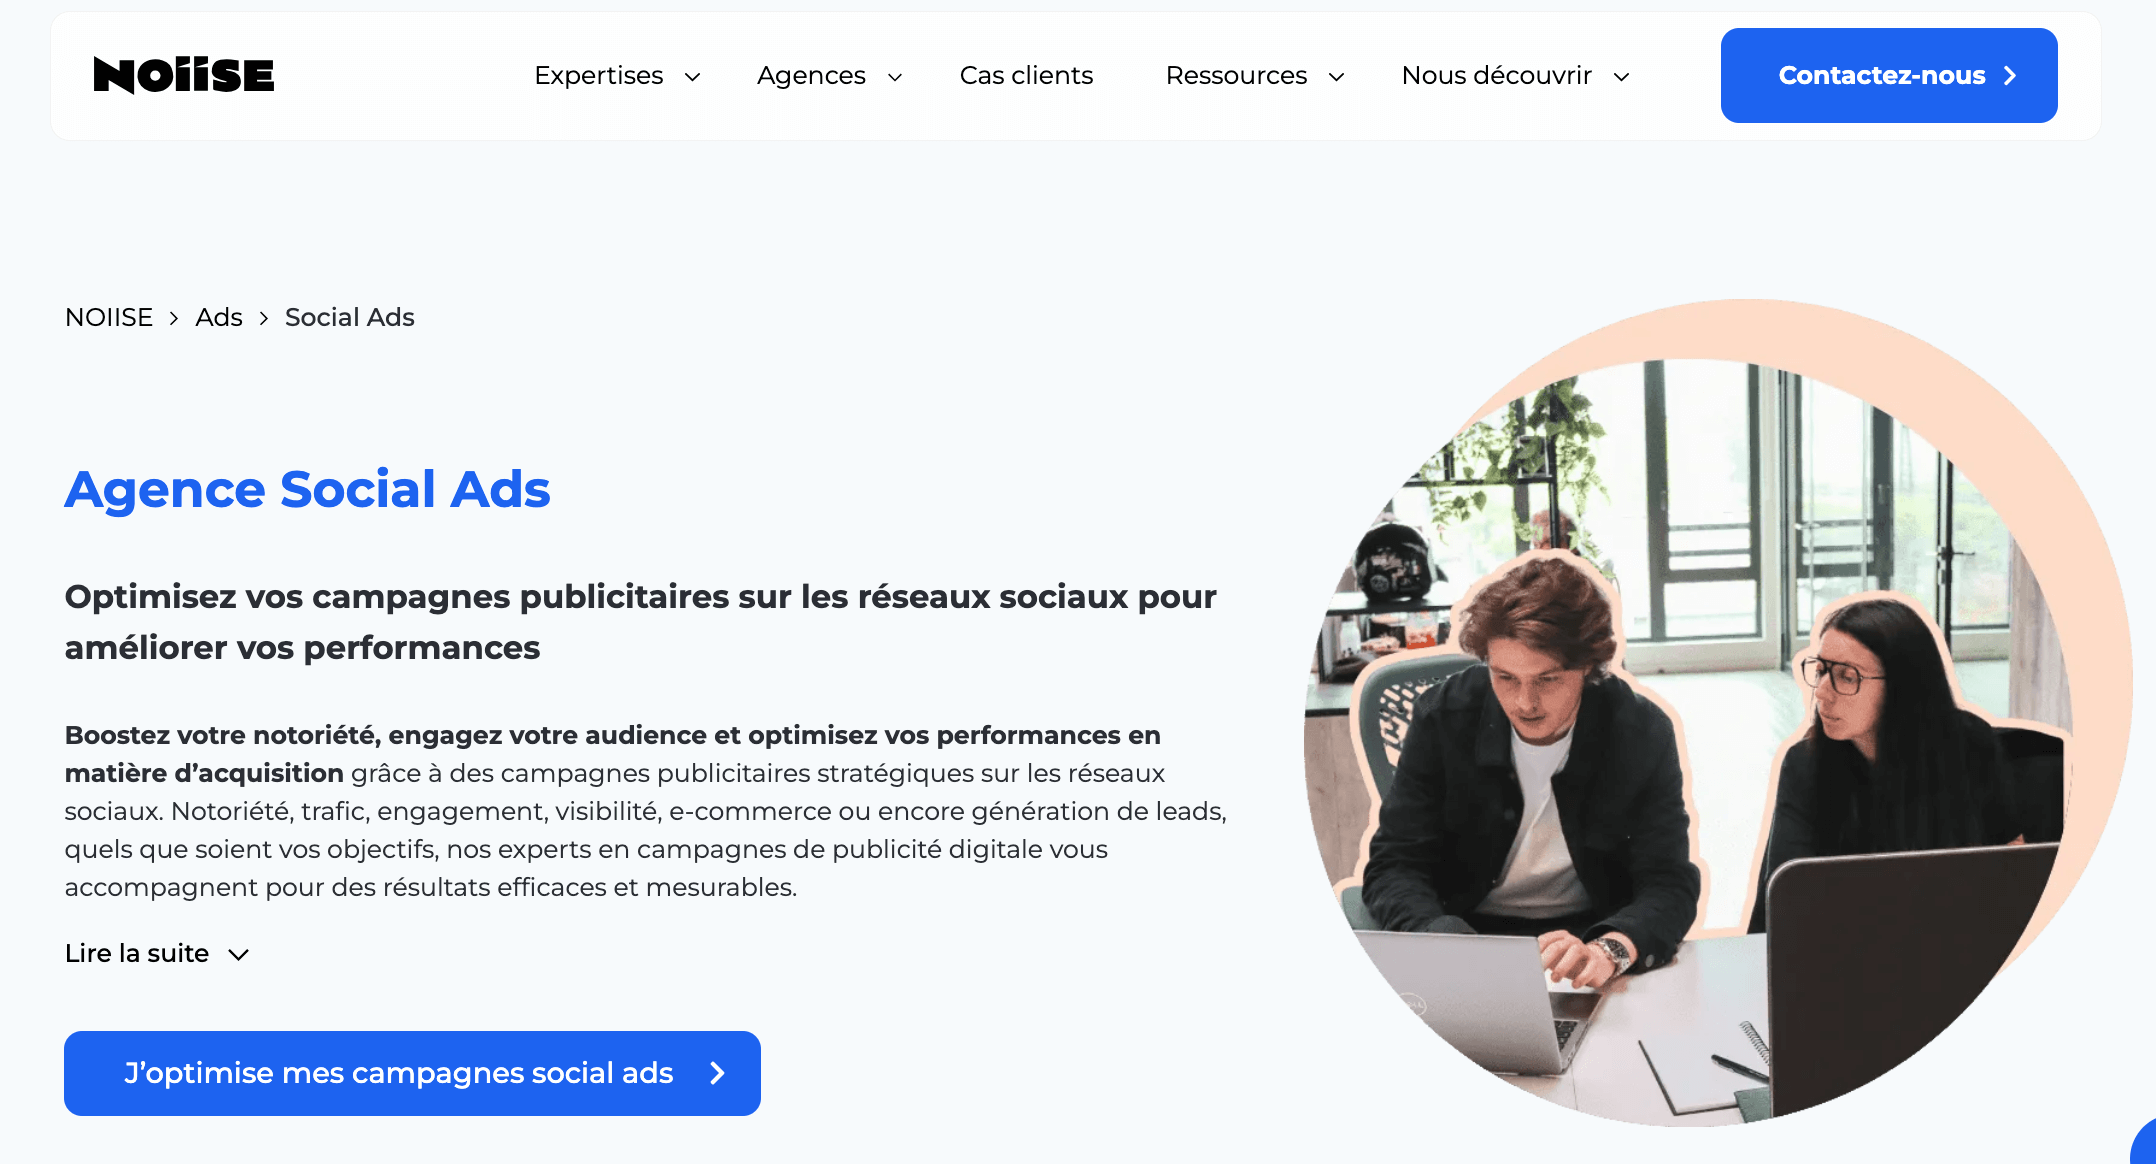The width and height of the screenshot is (2156, 1164).
Task: Click the chevron next to Agences
Action: [x=895, y=77]
